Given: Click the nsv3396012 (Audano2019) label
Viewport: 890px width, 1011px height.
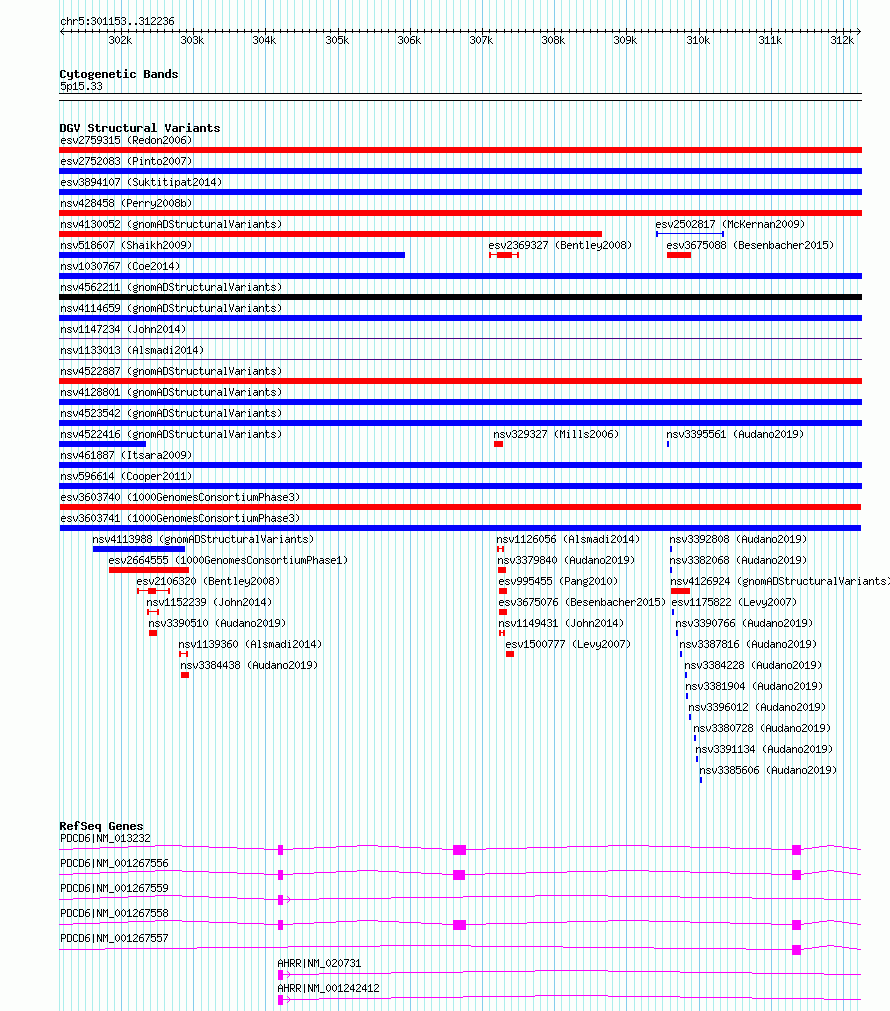Looking at the screenshot, I should [757, 707].
